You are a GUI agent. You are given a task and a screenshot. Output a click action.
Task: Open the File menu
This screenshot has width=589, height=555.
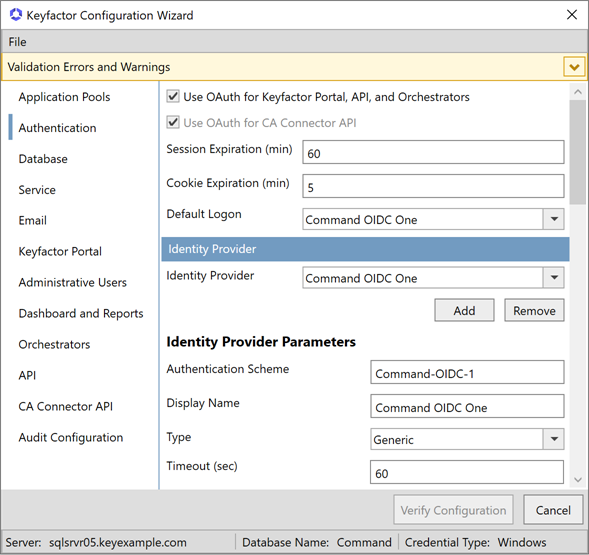click(17, 42)
